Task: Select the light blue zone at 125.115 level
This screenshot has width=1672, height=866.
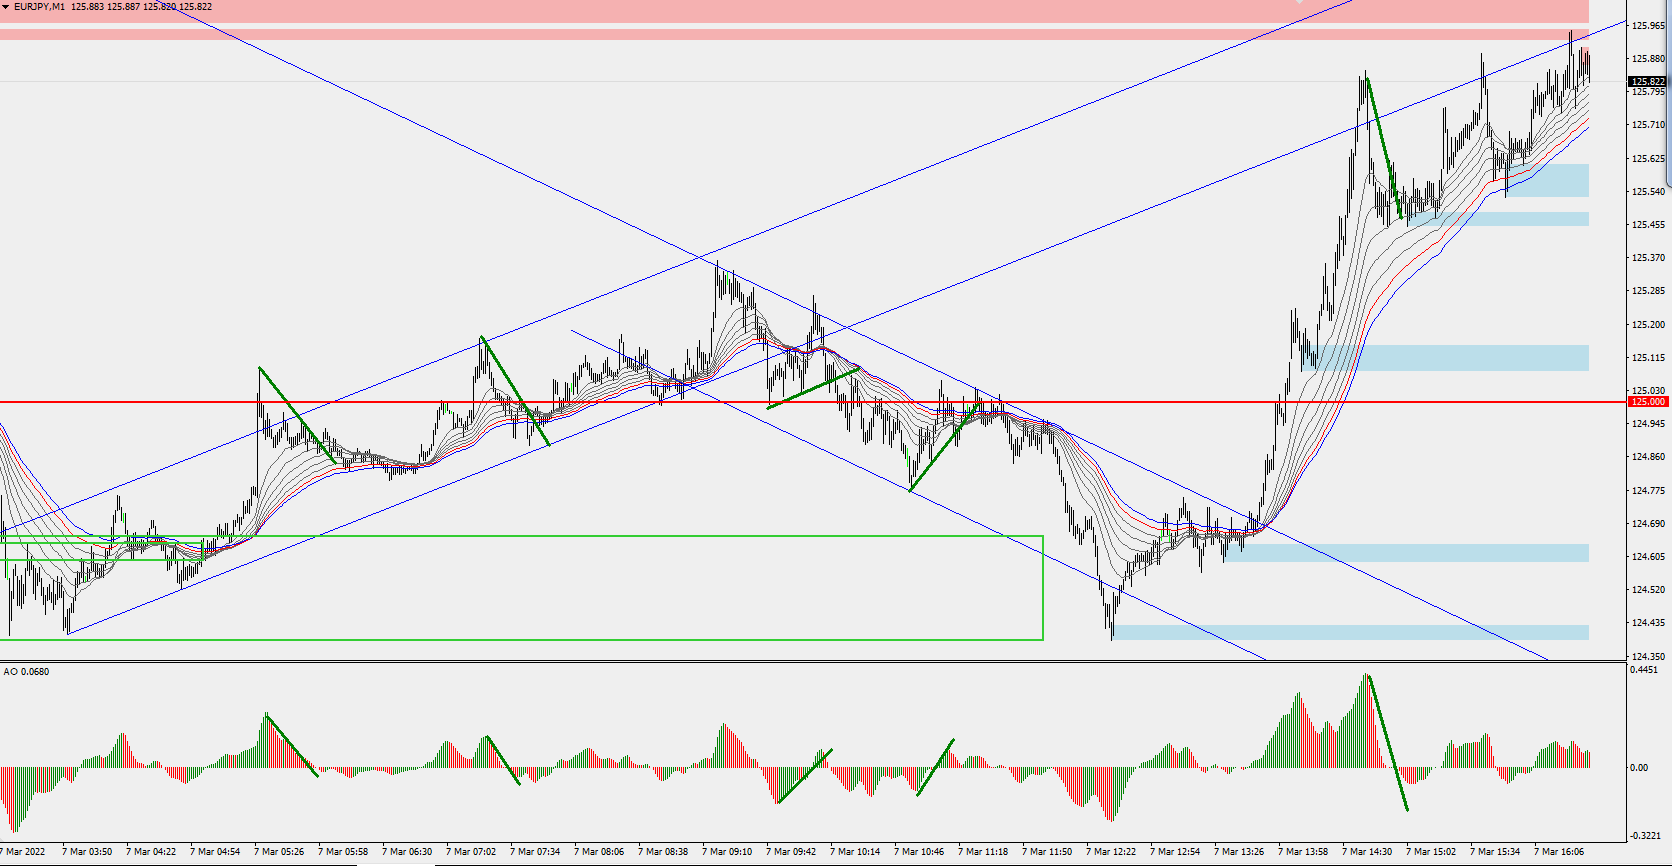Action: [x=1446, y=358]
